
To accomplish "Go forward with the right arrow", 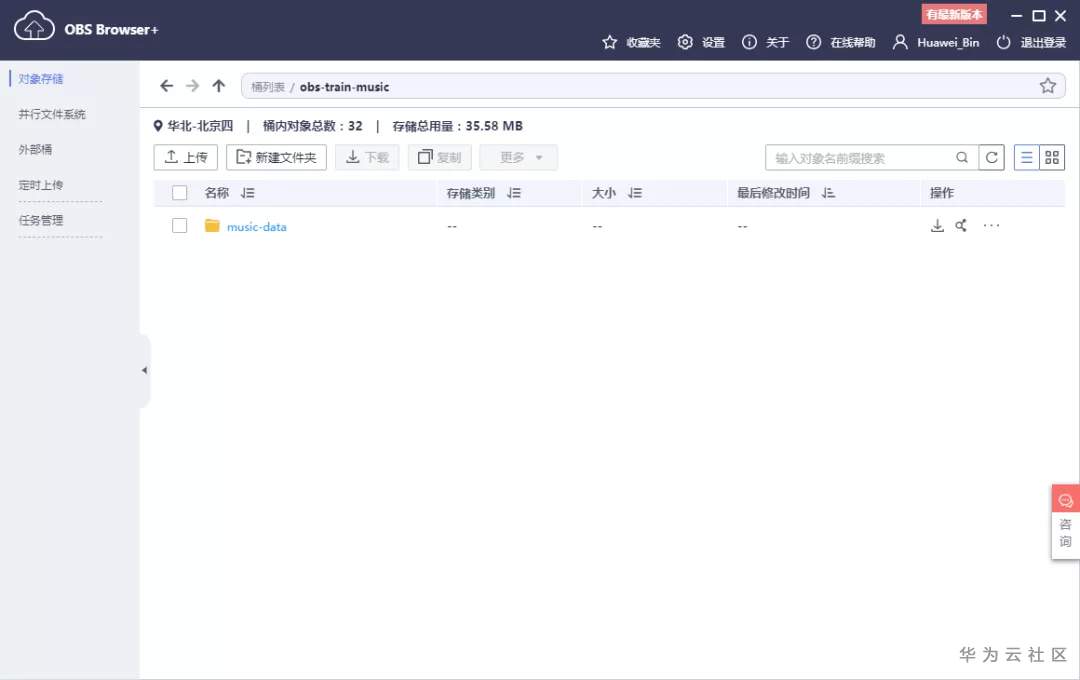I will click(193, 85).
